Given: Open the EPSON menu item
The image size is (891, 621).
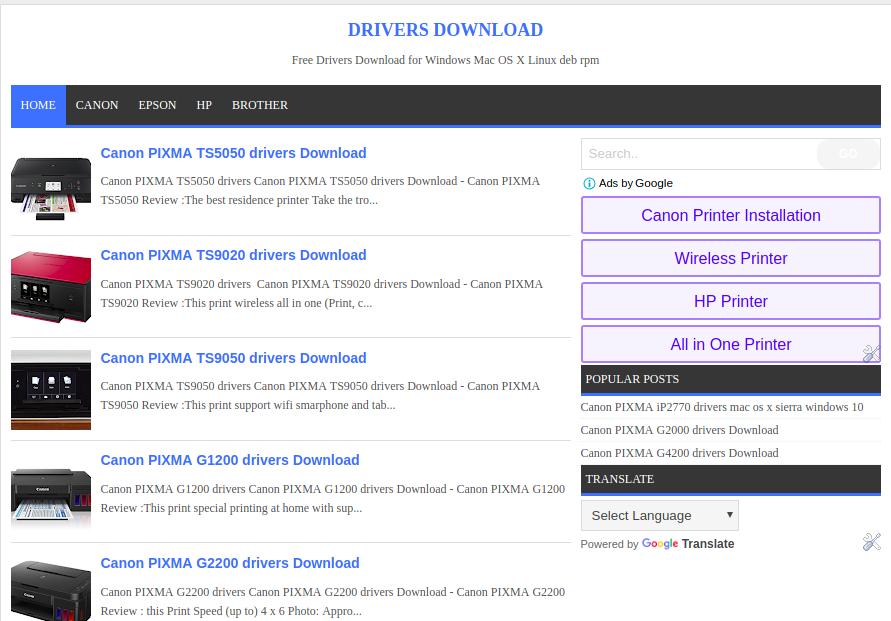Looking at the screenshot, I should tap(157, 105).
